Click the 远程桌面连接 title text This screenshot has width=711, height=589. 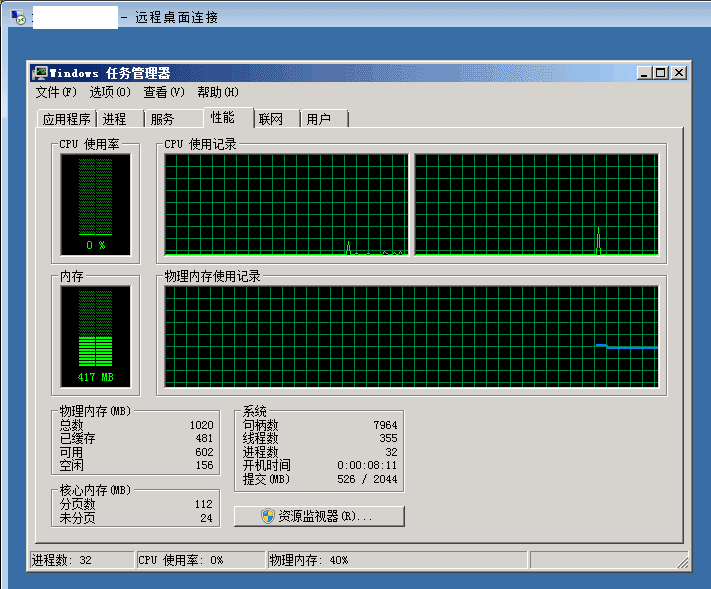tap(176, 17)
